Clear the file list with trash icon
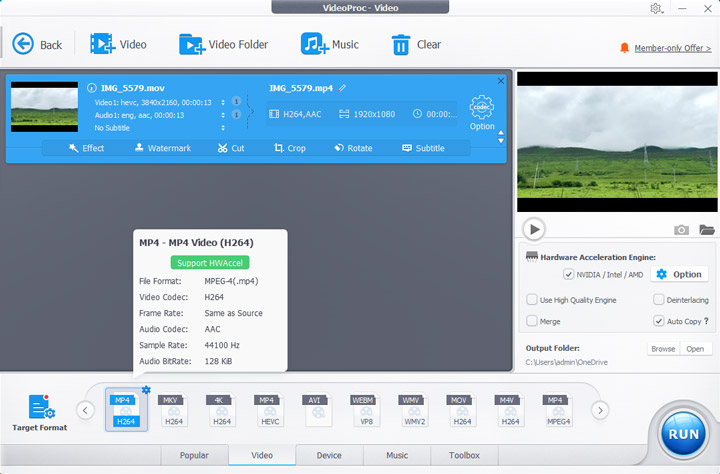 tap(416, 45)
